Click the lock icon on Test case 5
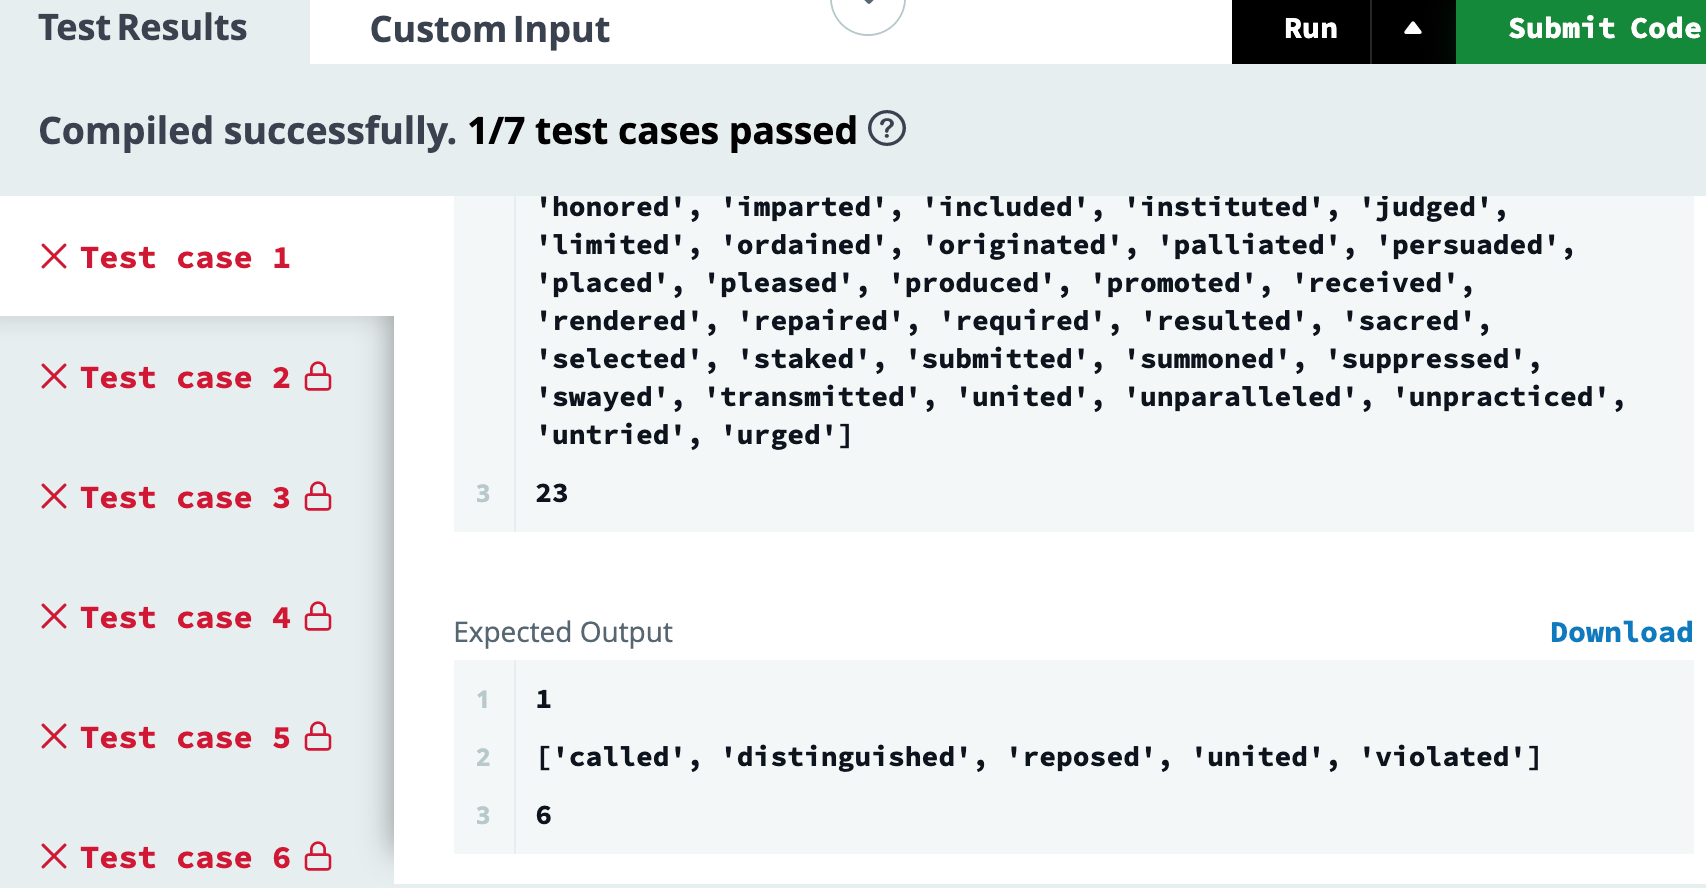Viewport: 1706px width, 888px height. pos(318,737)
